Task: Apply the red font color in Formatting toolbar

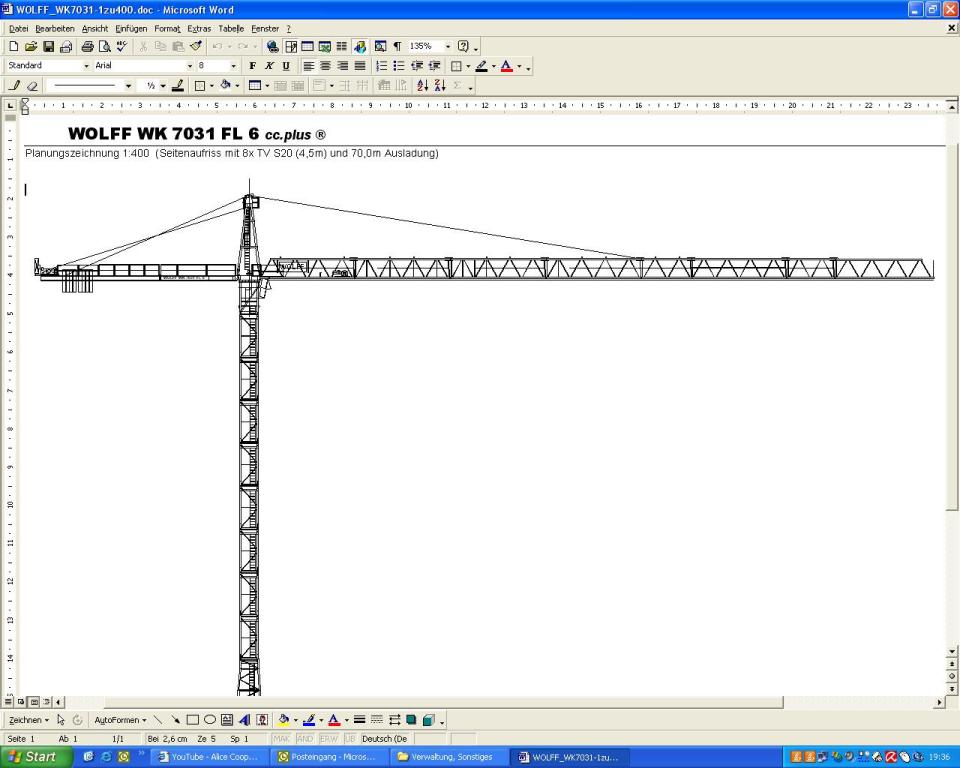Action: pyautogui.click(x=506, y=66)
